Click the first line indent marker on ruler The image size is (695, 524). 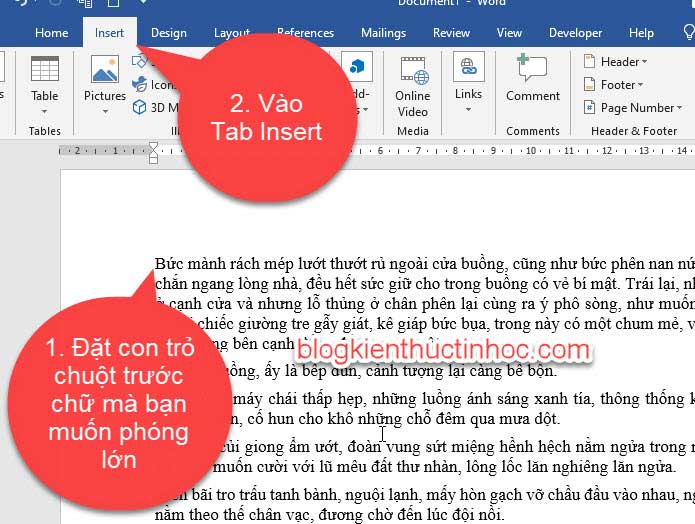153,146
